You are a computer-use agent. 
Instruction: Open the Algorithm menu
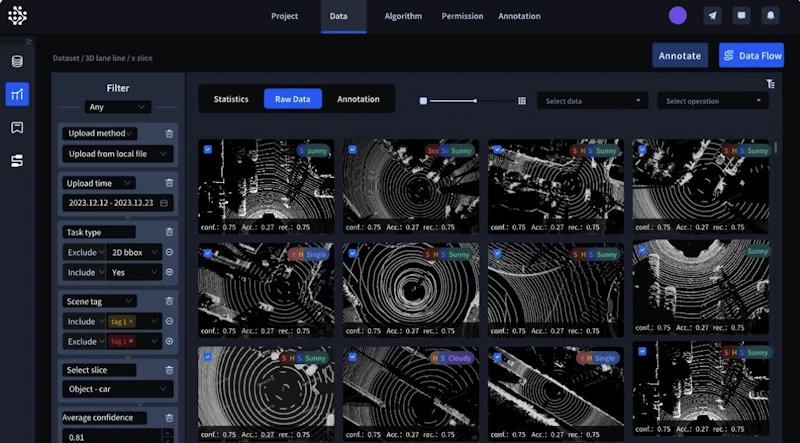pos(403,16)
